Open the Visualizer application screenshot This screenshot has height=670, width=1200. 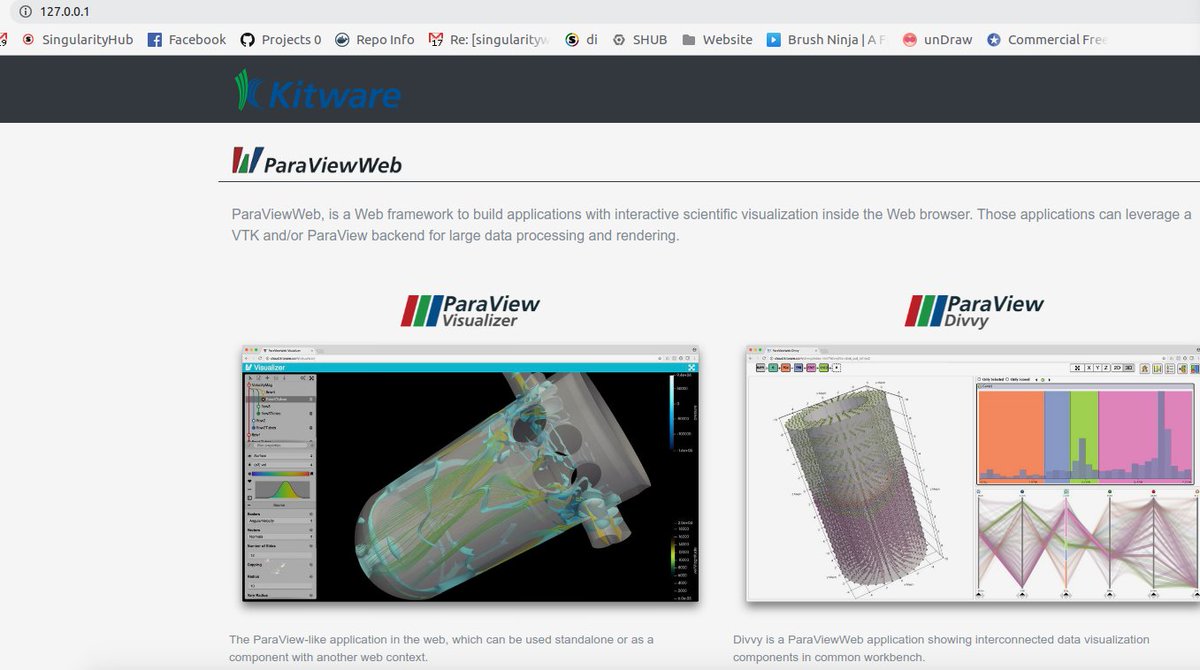pos(470,474)
